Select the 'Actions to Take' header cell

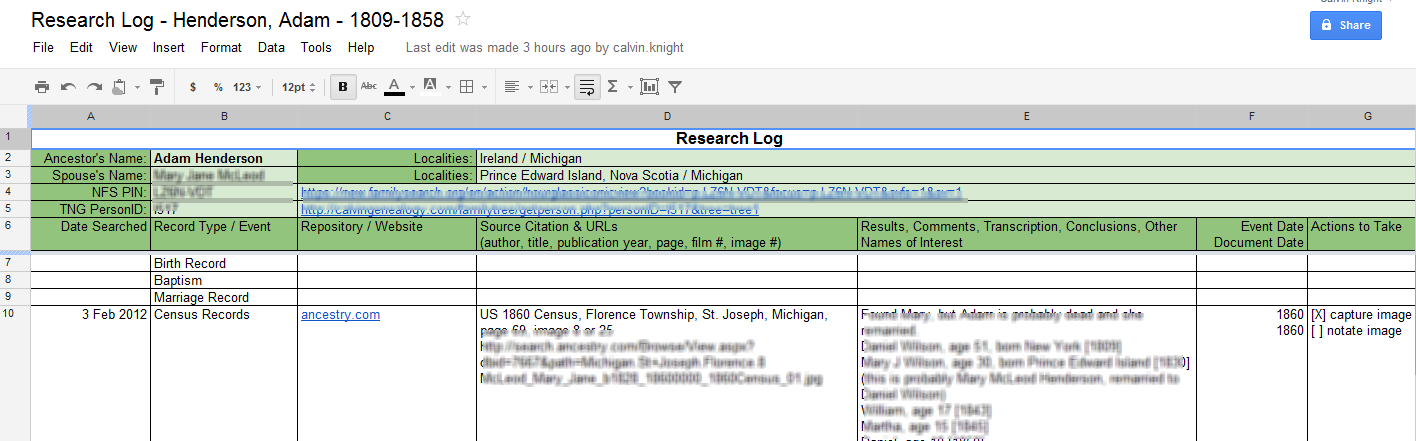click(1362, 234)
